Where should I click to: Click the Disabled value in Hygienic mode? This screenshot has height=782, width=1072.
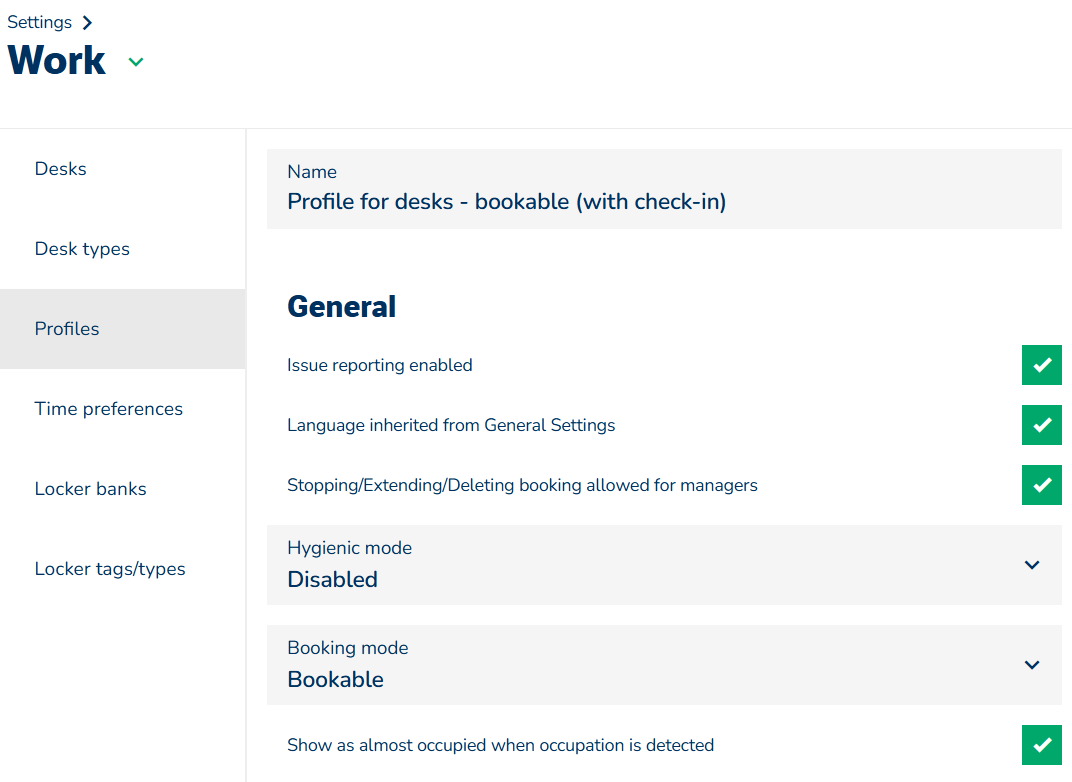[333, 579]
